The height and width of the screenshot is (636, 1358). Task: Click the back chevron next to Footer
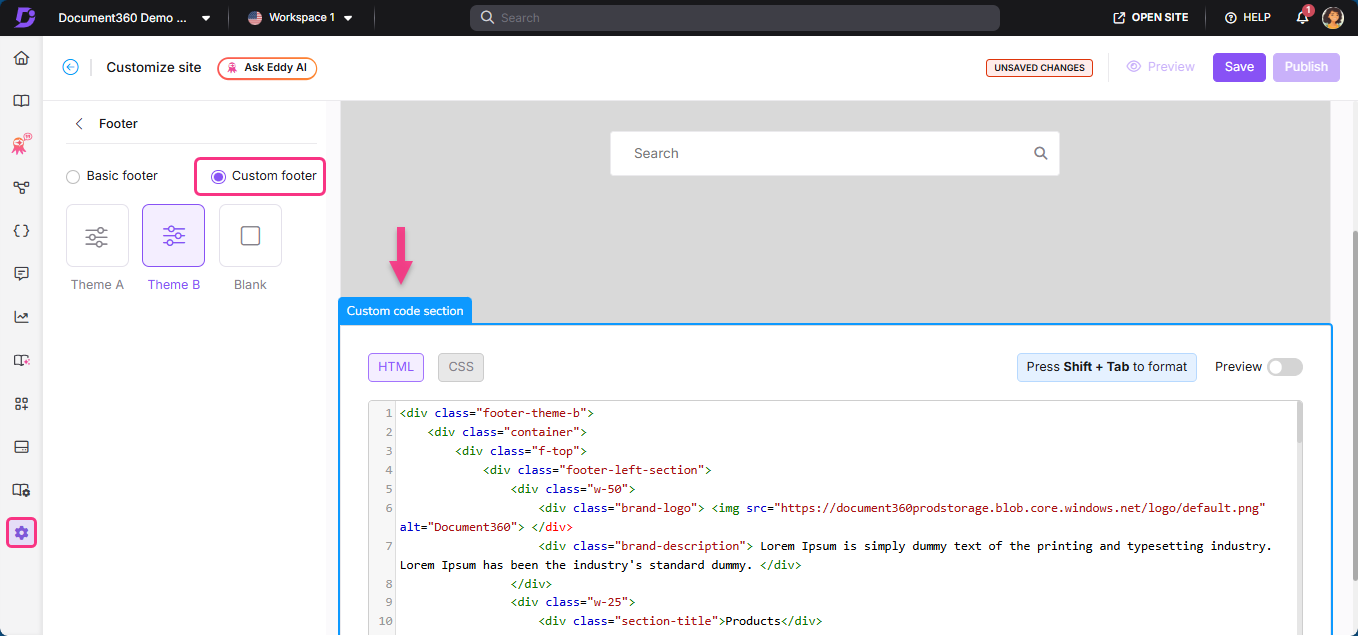tap(79, 124)
